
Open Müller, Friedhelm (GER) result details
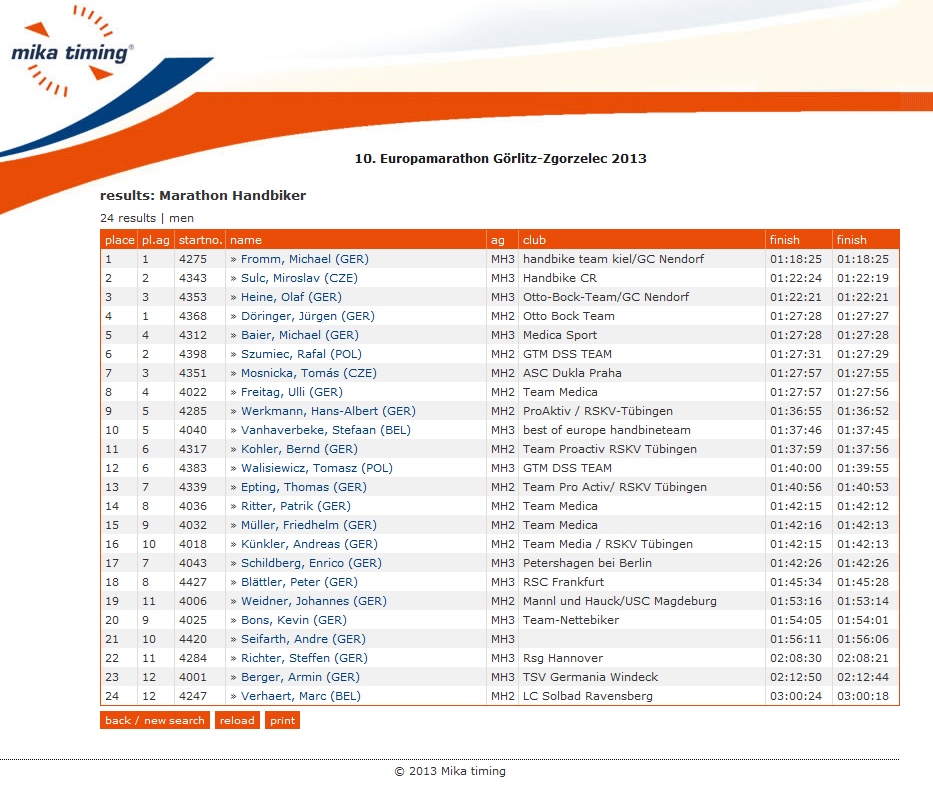tap(309, 525)
